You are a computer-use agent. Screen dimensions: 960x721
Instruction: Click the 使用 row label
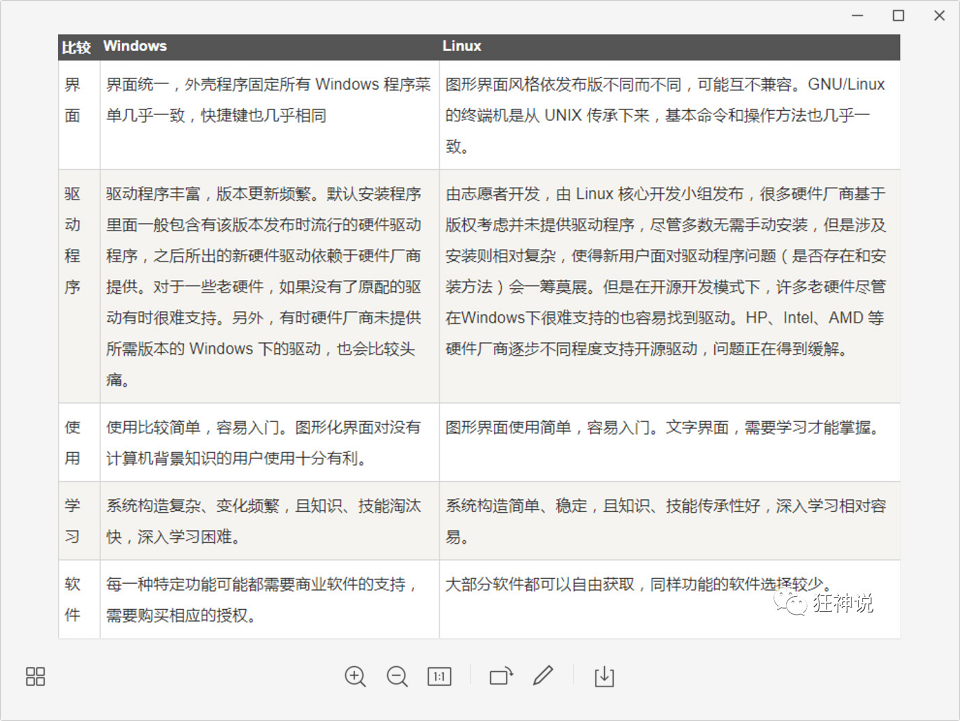[72, 443]
